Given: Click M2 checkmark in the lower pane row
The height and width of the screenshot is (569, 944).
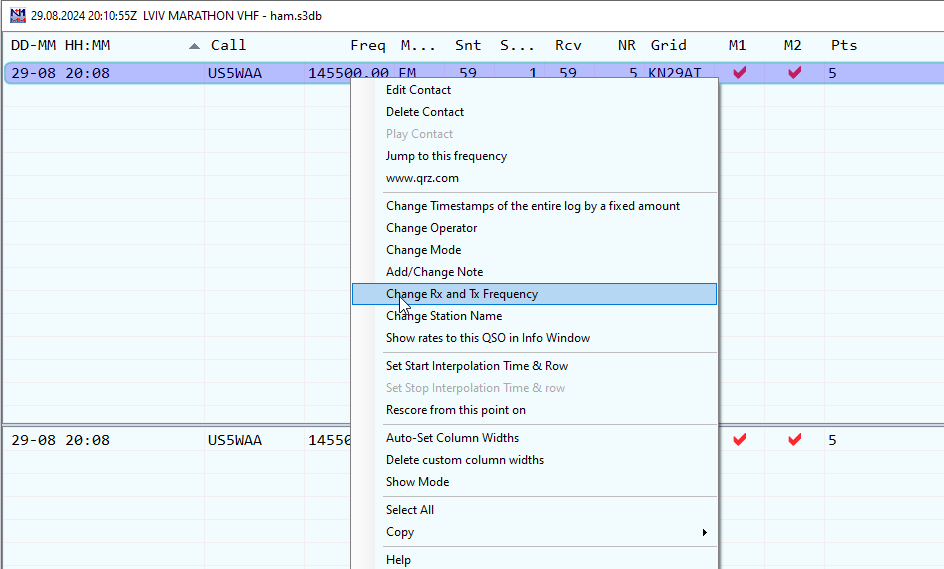Looking at the screenshot, I should click(x=794, y=440).
